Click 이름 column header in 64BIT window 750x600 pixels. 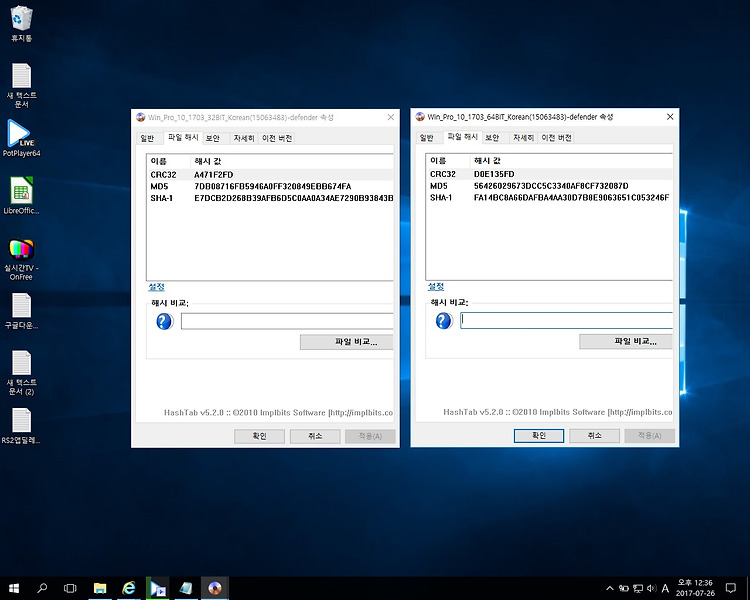pyautogui.click(x=448, y=161)
